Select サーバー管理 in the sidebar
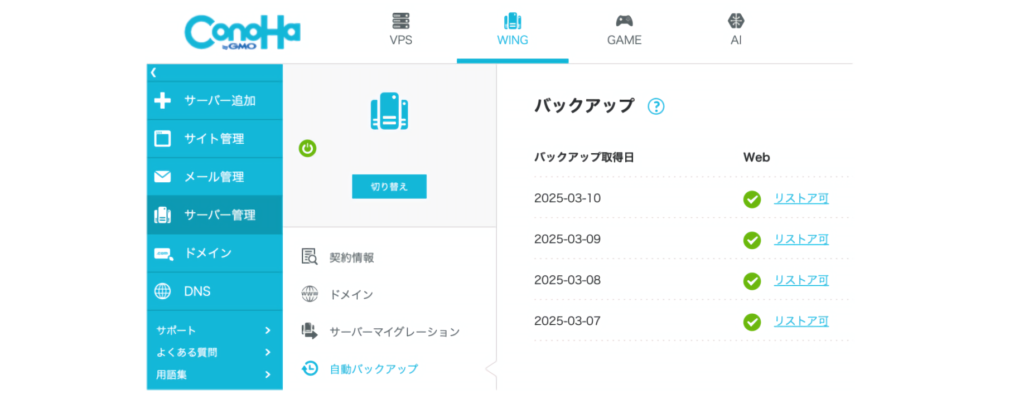 pos(219,215)
